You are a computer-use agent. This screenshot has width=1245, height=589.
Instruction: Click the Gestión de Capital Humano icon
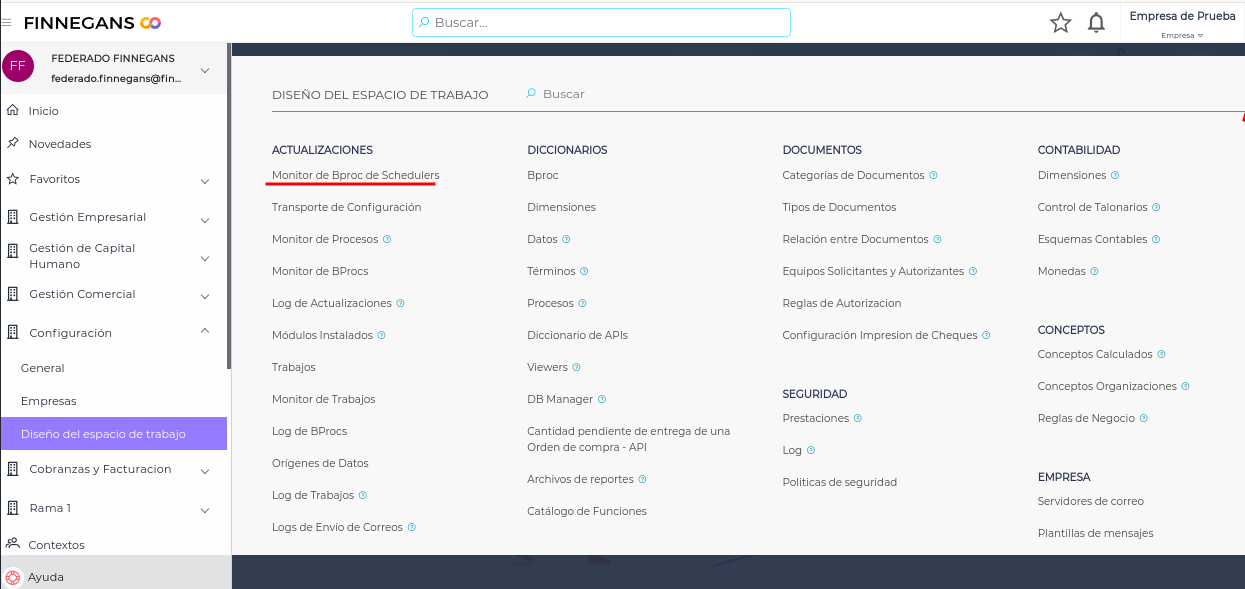(12, 250)
